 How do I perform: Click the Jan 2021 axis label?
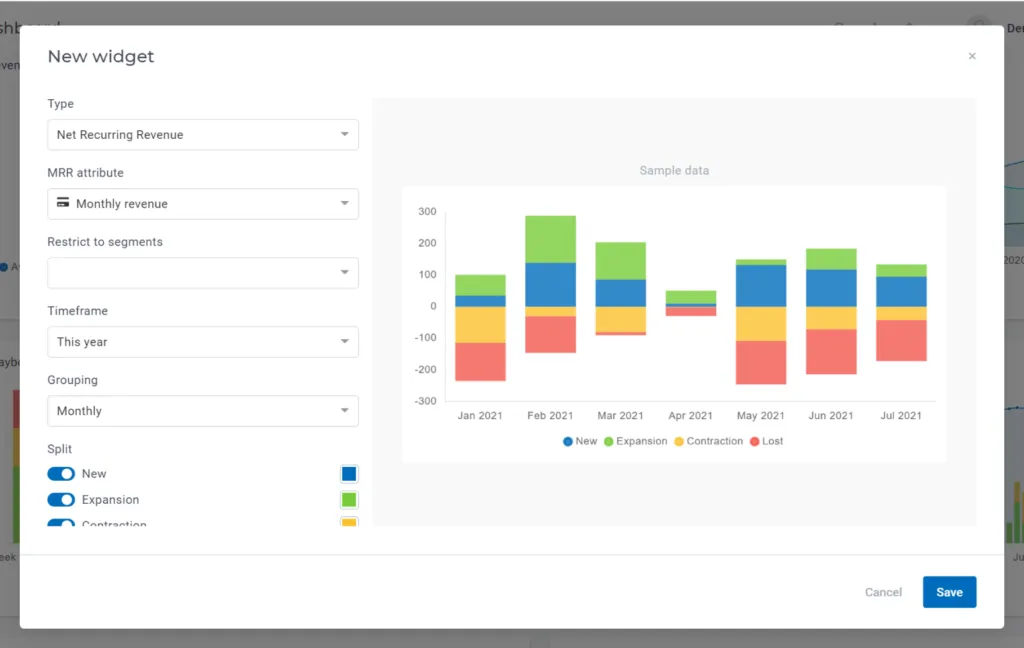[x=480, y=415]
